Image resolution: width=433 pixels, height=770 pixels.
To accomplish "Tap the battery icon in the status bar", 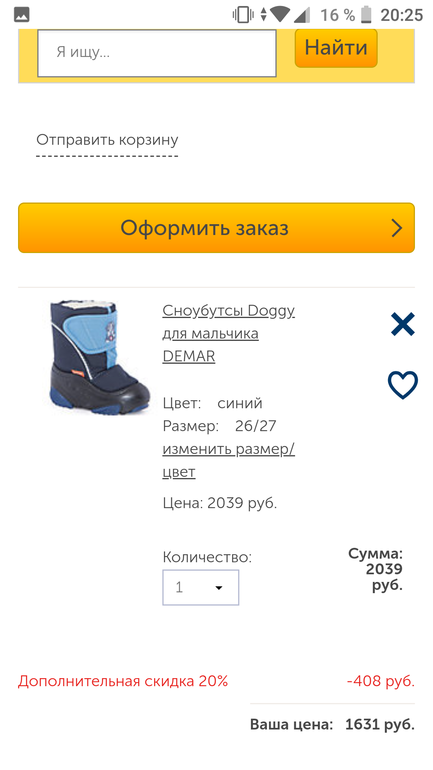I will 366,15.
